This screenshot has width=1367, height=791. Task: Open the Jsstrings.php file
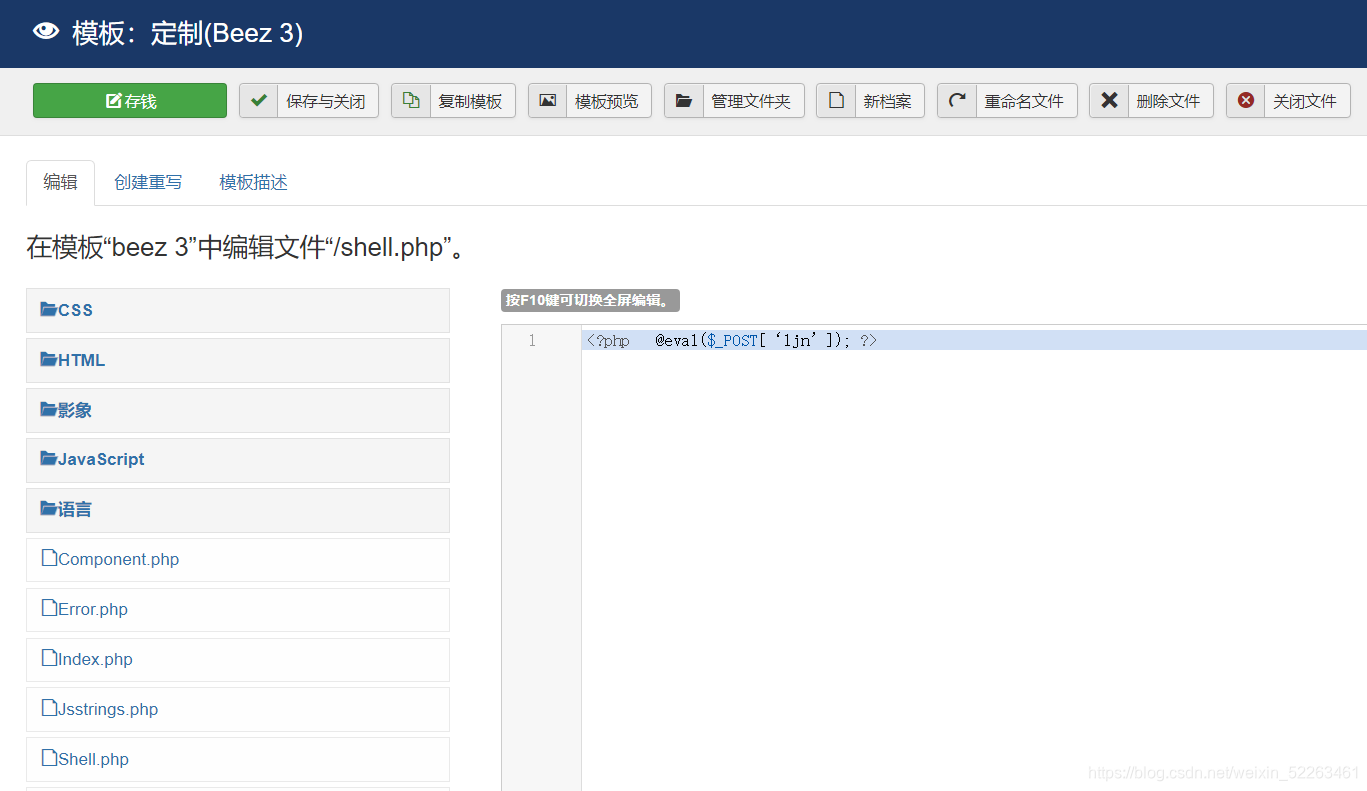(238, 709)
